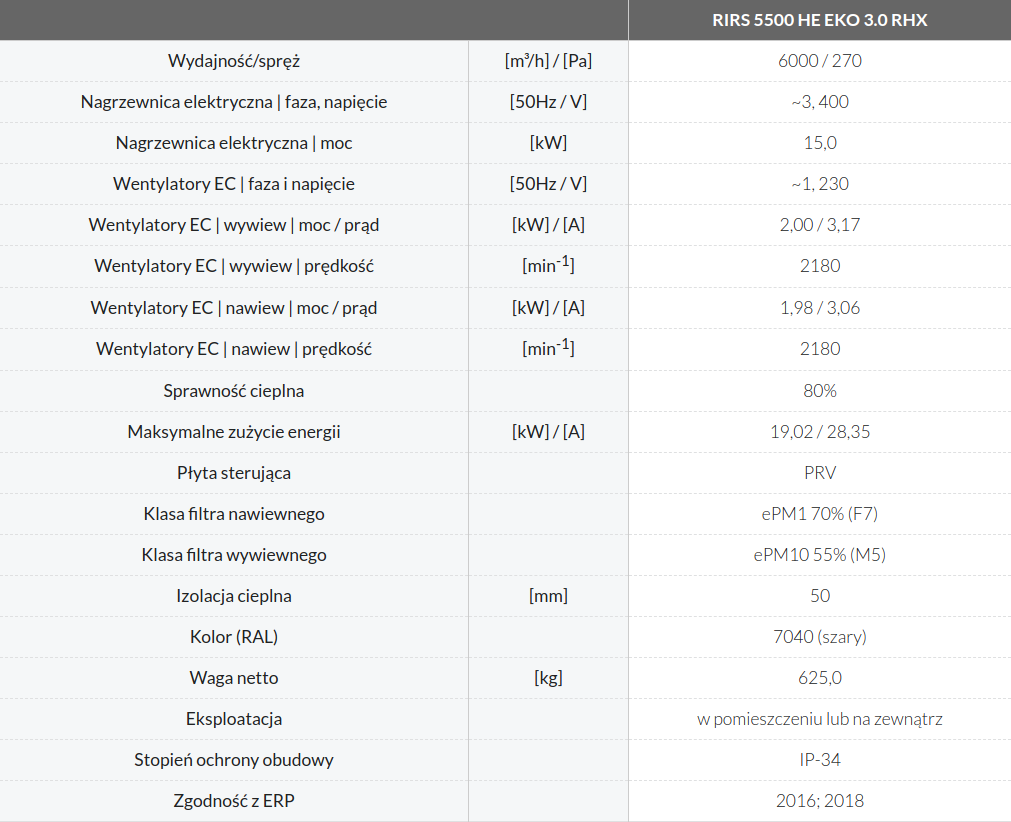Select the Sprawność cieplna row label
Image resolution: width=1011 pixels, height=822 pixels.
[234, 390]
